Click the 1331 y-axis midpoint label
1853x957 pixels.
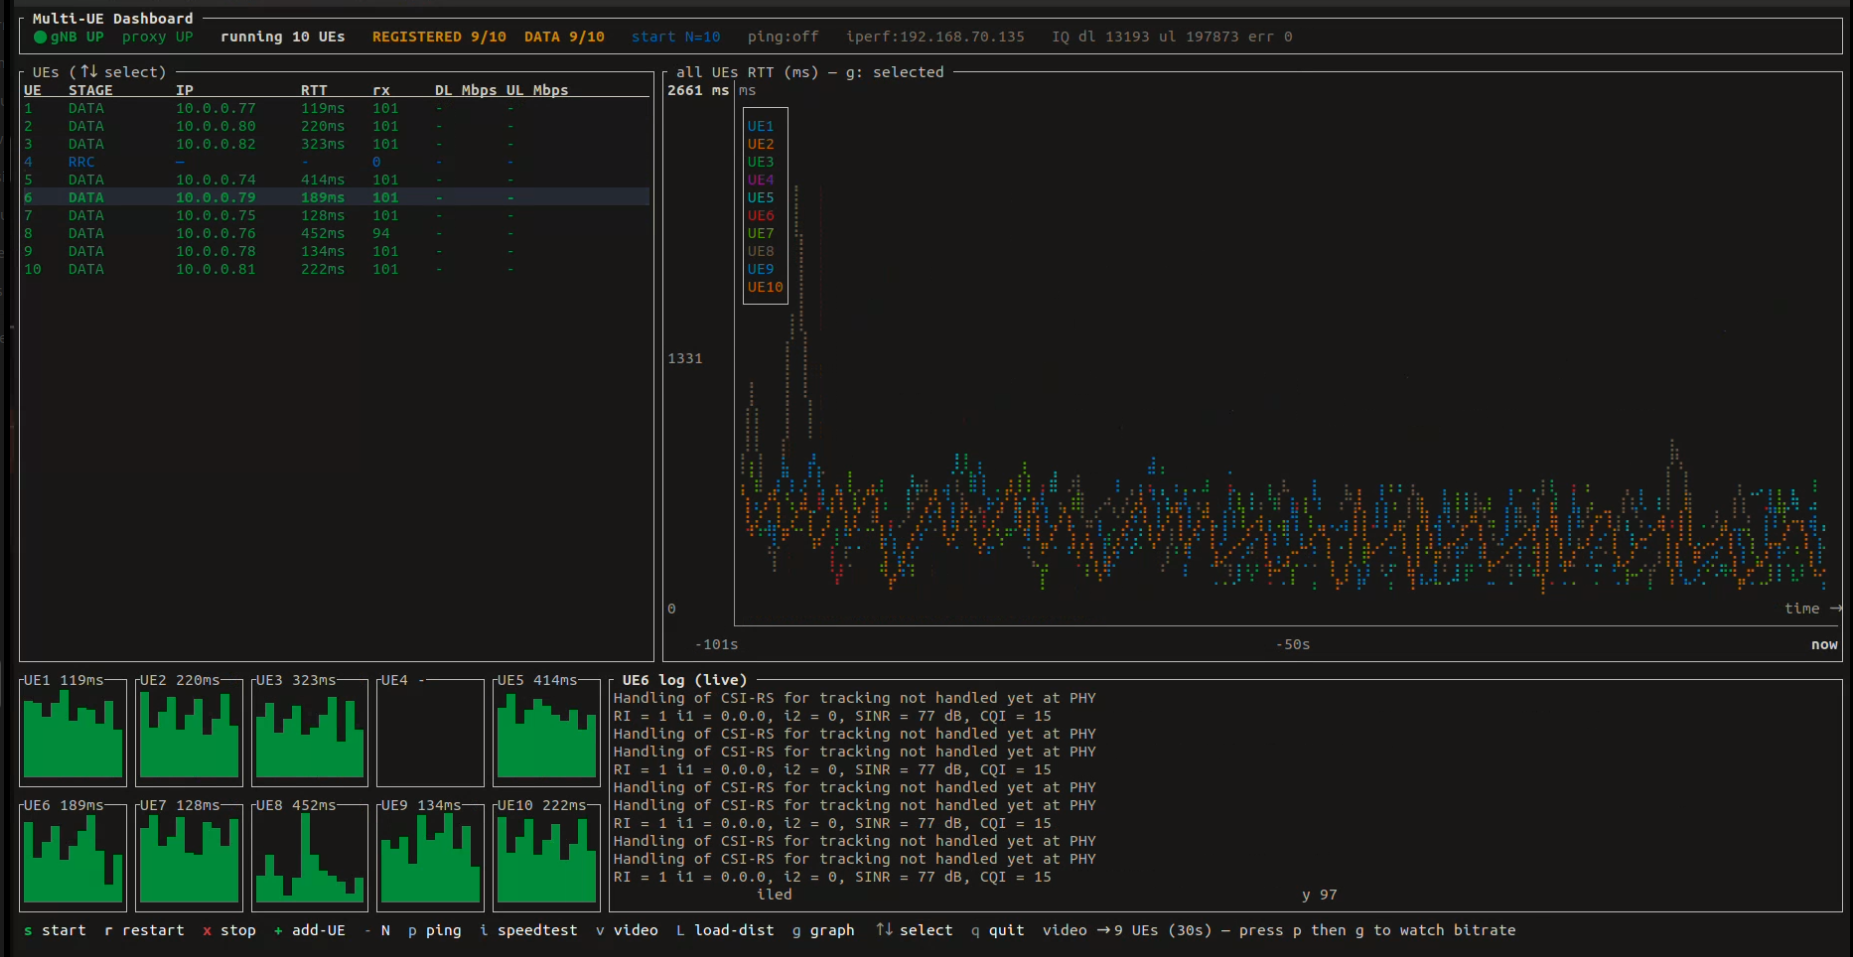(x=685, y=358)
